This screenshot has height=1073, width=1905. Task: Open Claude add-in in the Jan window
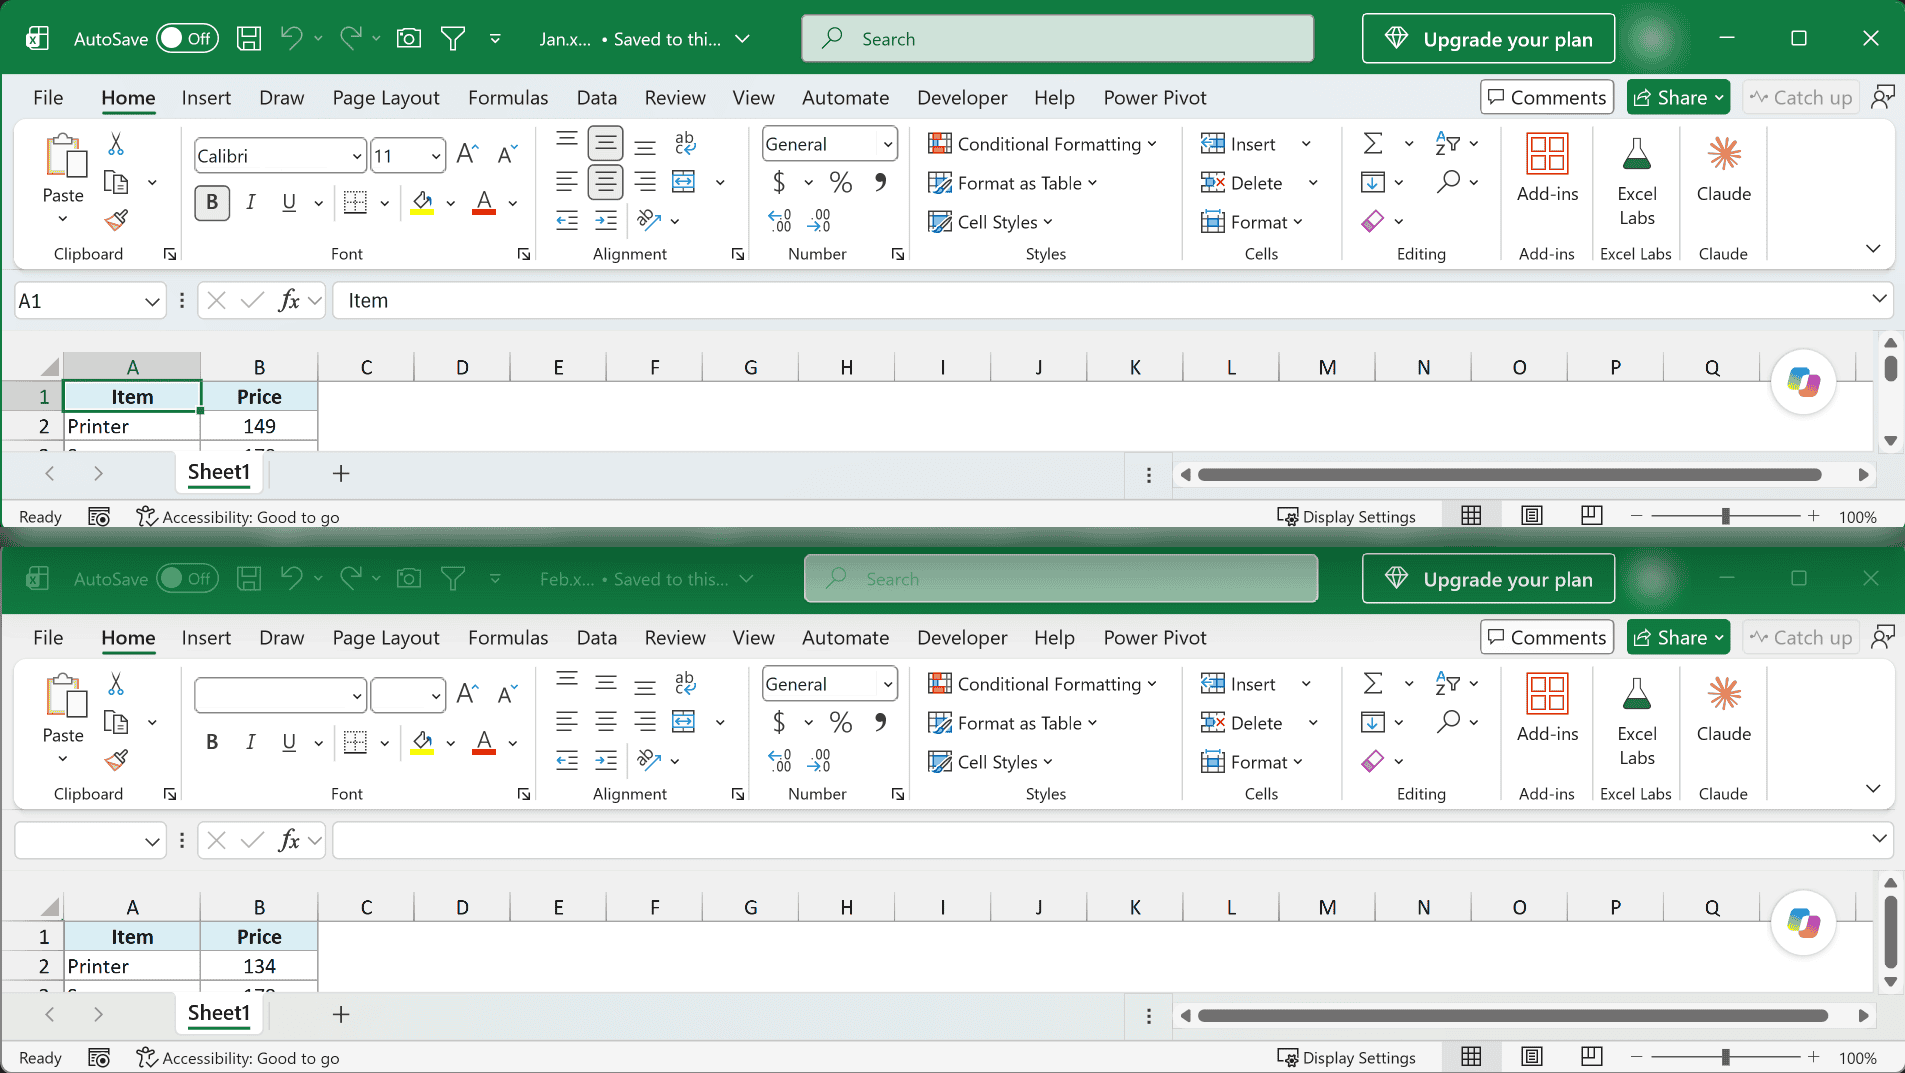[1724, 170]
